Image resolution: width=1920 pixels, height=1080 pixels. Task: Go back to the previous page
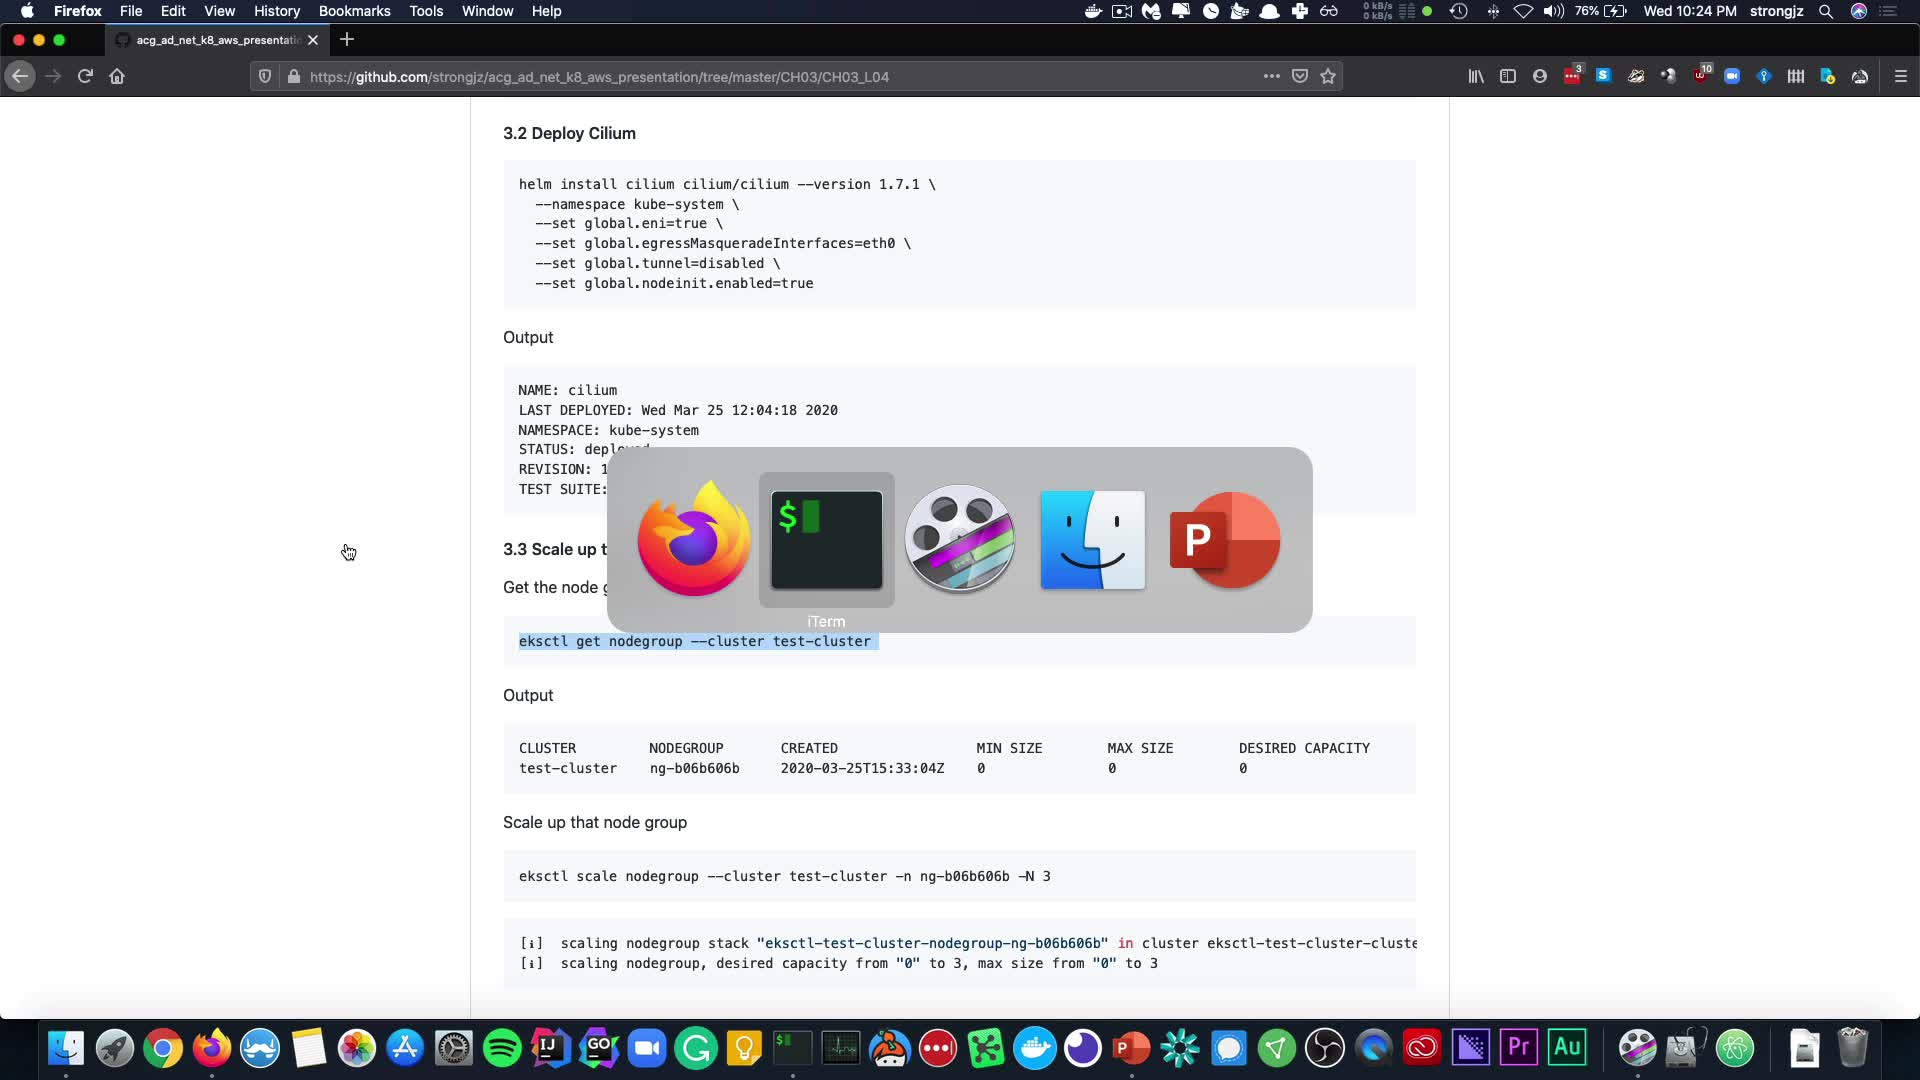20,76
